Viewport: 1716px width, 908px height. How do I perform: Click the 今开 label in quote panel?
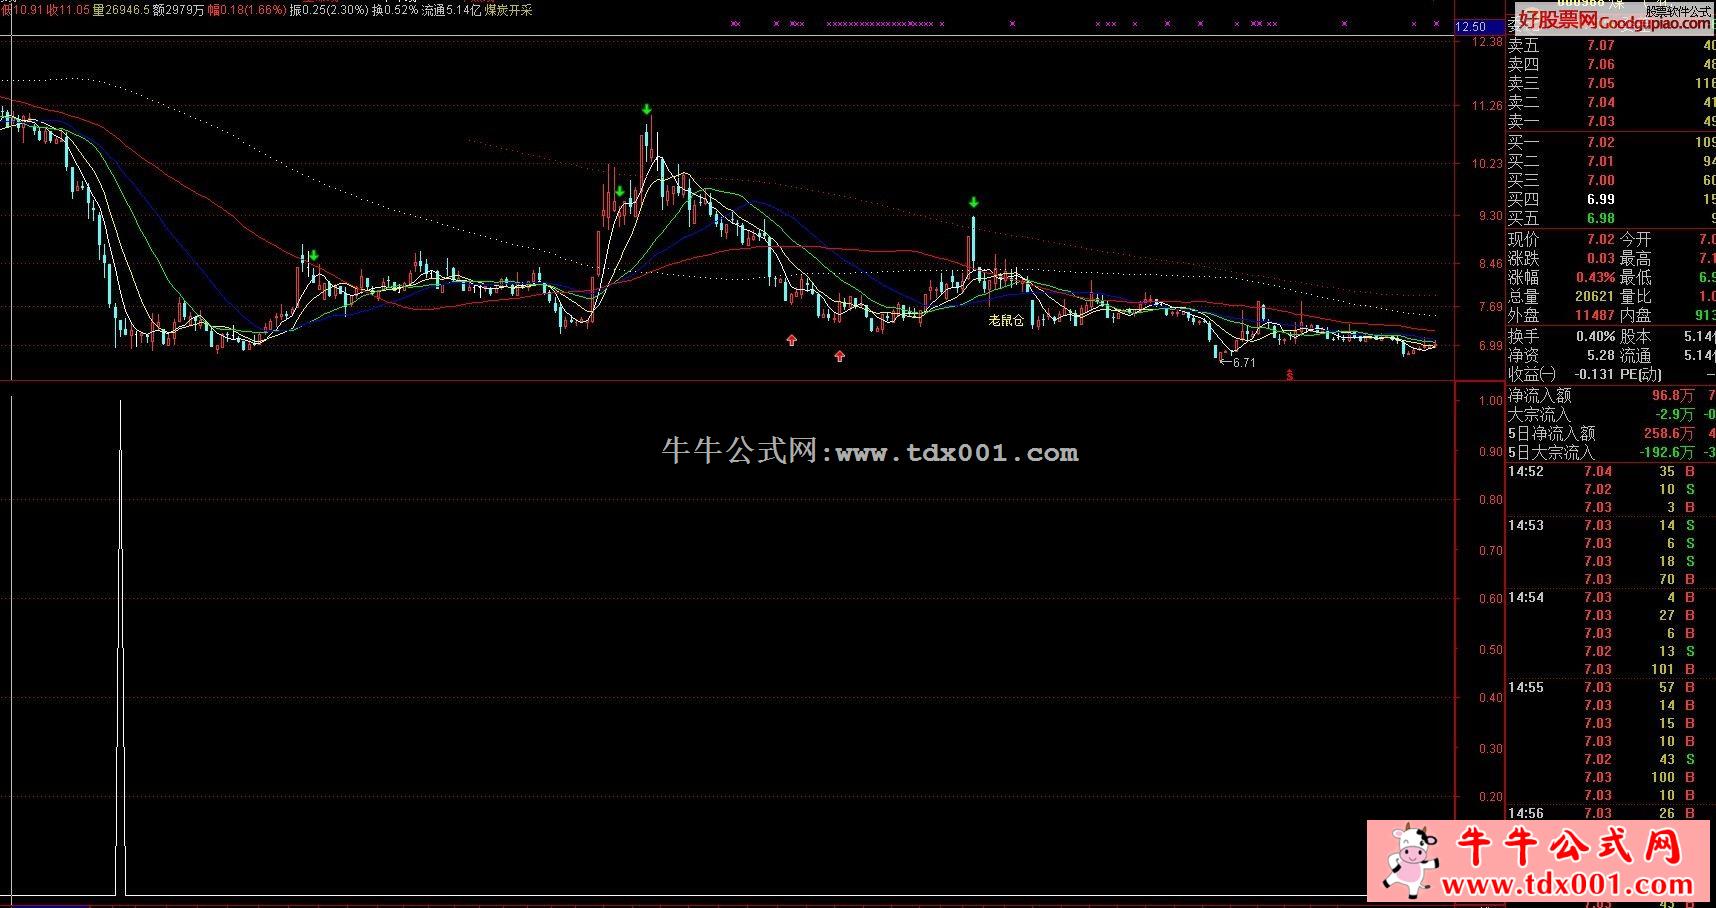click(1636, 240)
